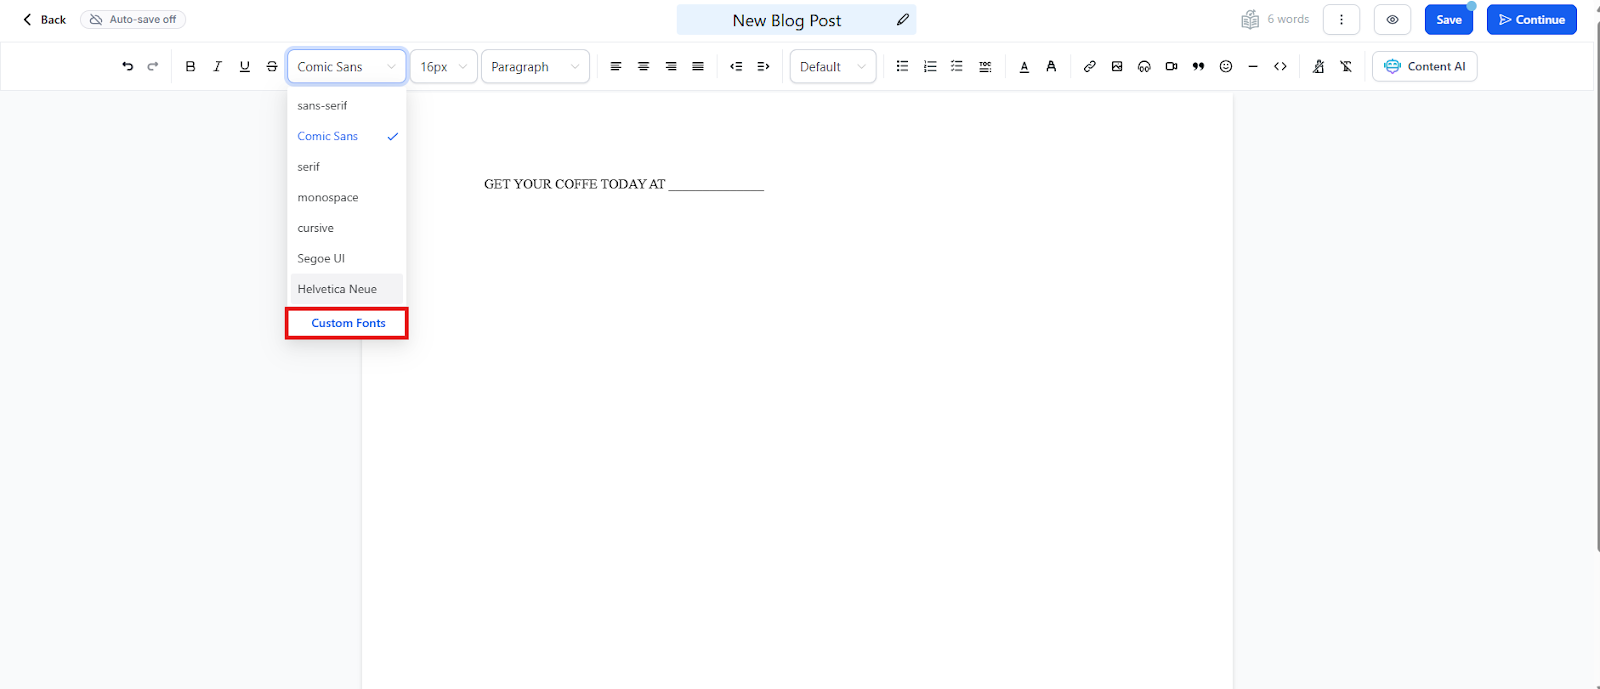Insert a video with the camera icon

coord(1171,67)
